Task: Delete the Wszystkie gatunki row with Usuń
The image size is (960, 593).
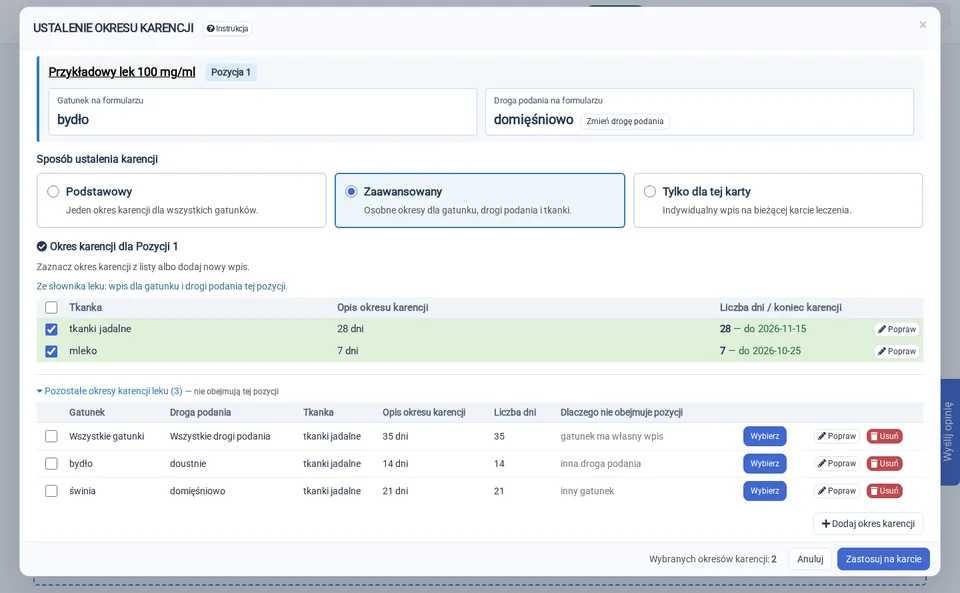Action: click(884, 436)
